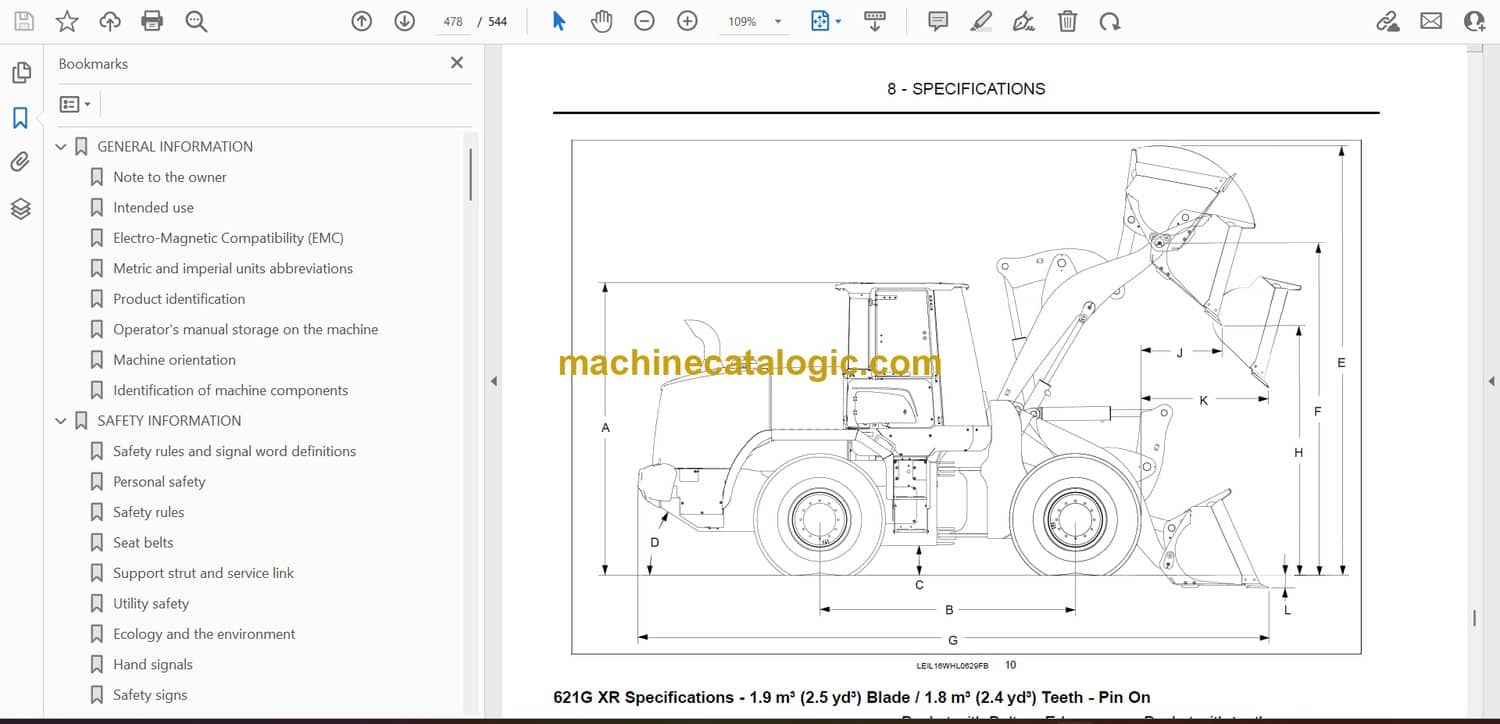Rotate the page with the rotate icon

click(1110, 21)
